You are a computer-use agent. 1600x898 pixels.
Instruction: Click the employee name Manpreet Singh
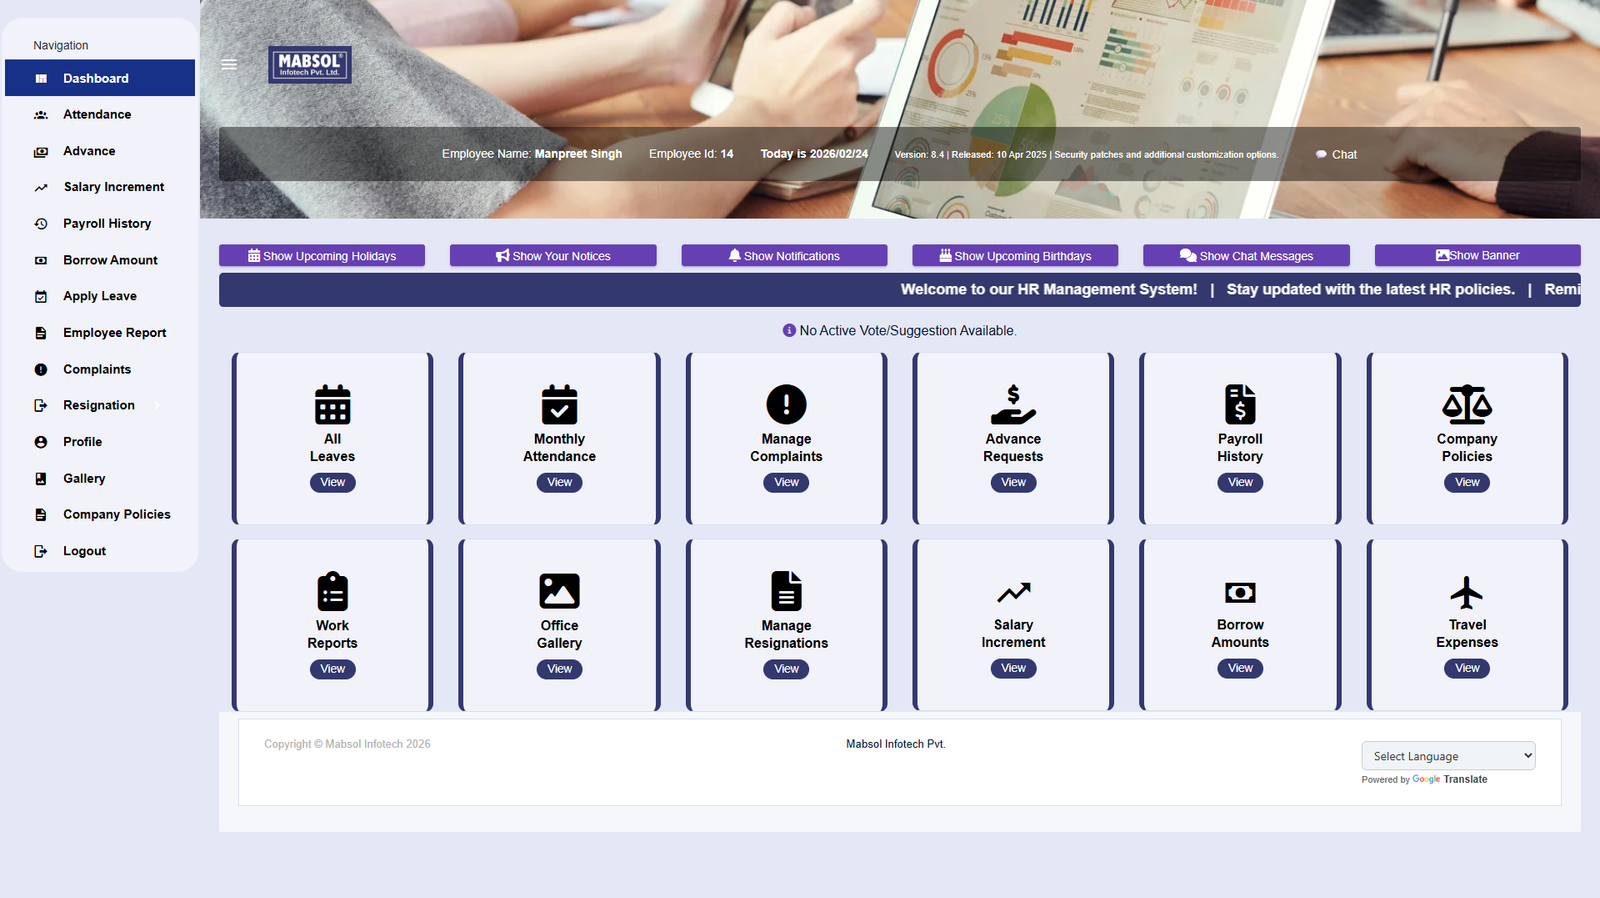(x=578, y=154)
